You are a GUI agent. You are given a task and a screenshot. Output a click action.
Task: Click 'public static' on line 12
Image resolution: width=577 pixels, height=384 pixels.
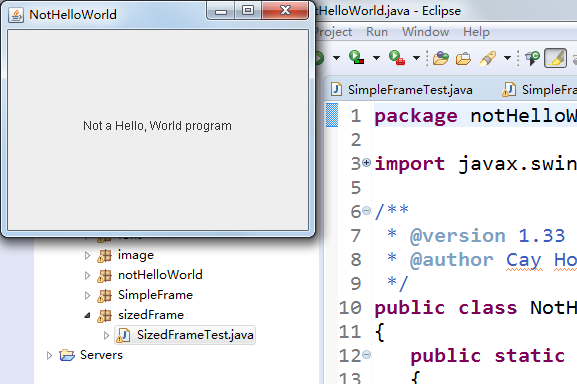tap(488, 356)
